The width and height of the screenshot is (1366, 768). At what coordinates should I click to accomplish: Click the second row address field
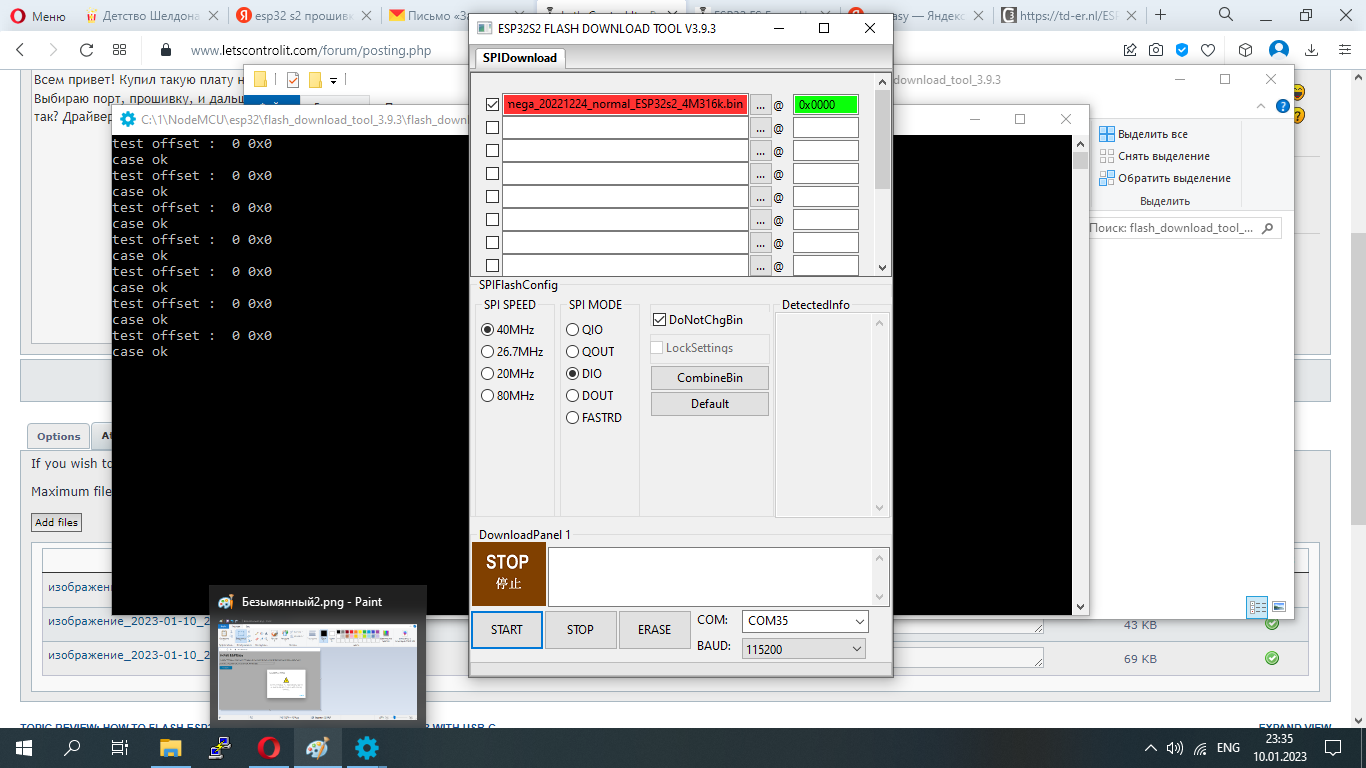826,127
